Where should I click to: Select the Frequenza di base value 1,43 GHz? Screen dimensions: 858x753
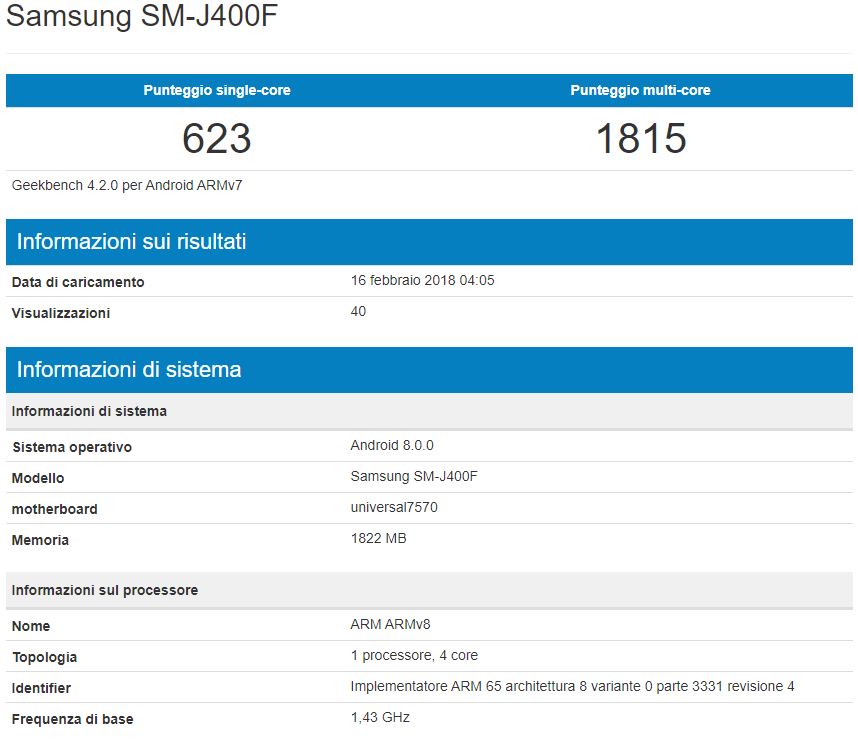click(380, 717)
